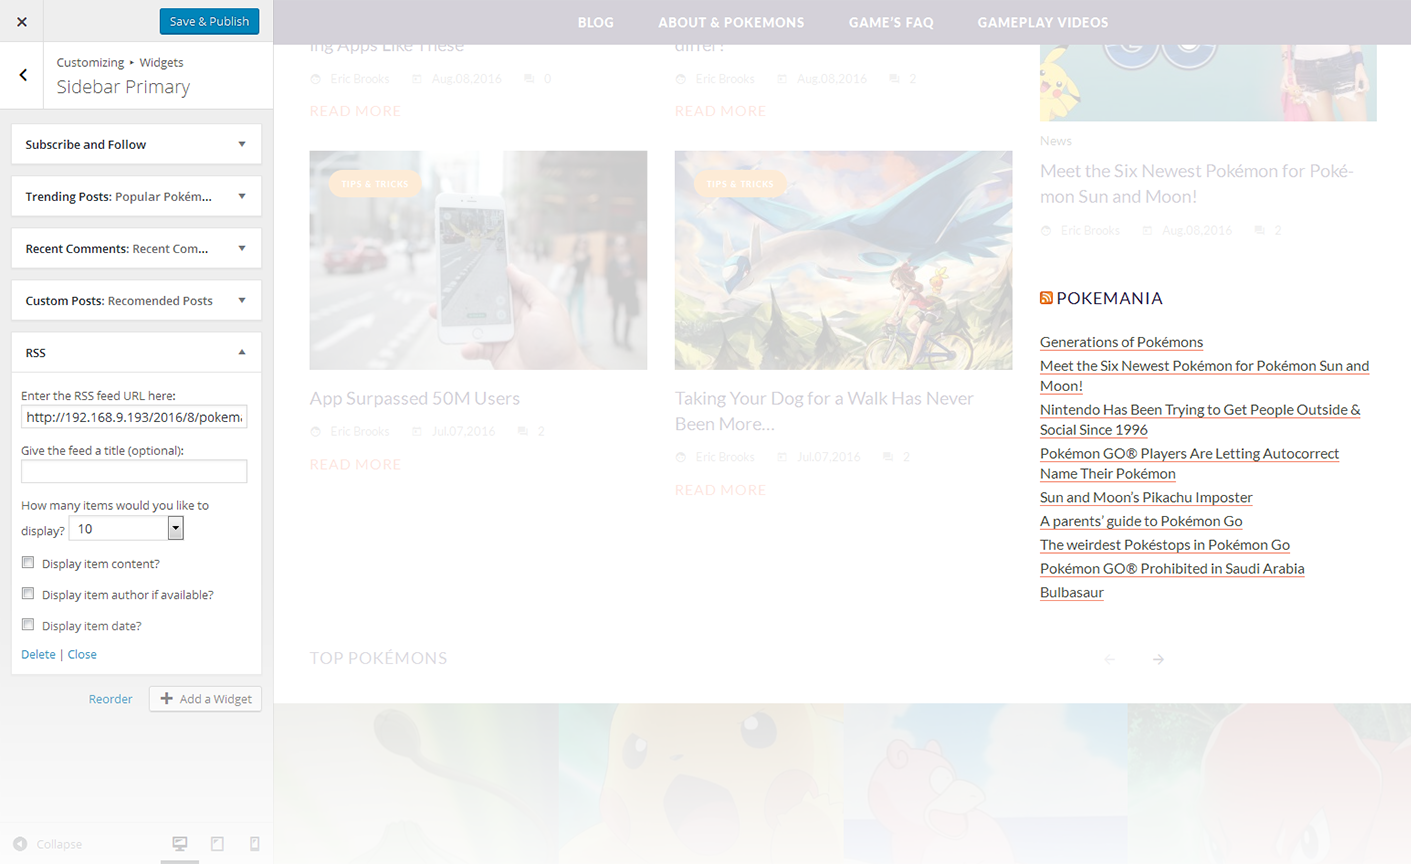Click the Pokemania RSS feed icon

tap(1046, 298)
